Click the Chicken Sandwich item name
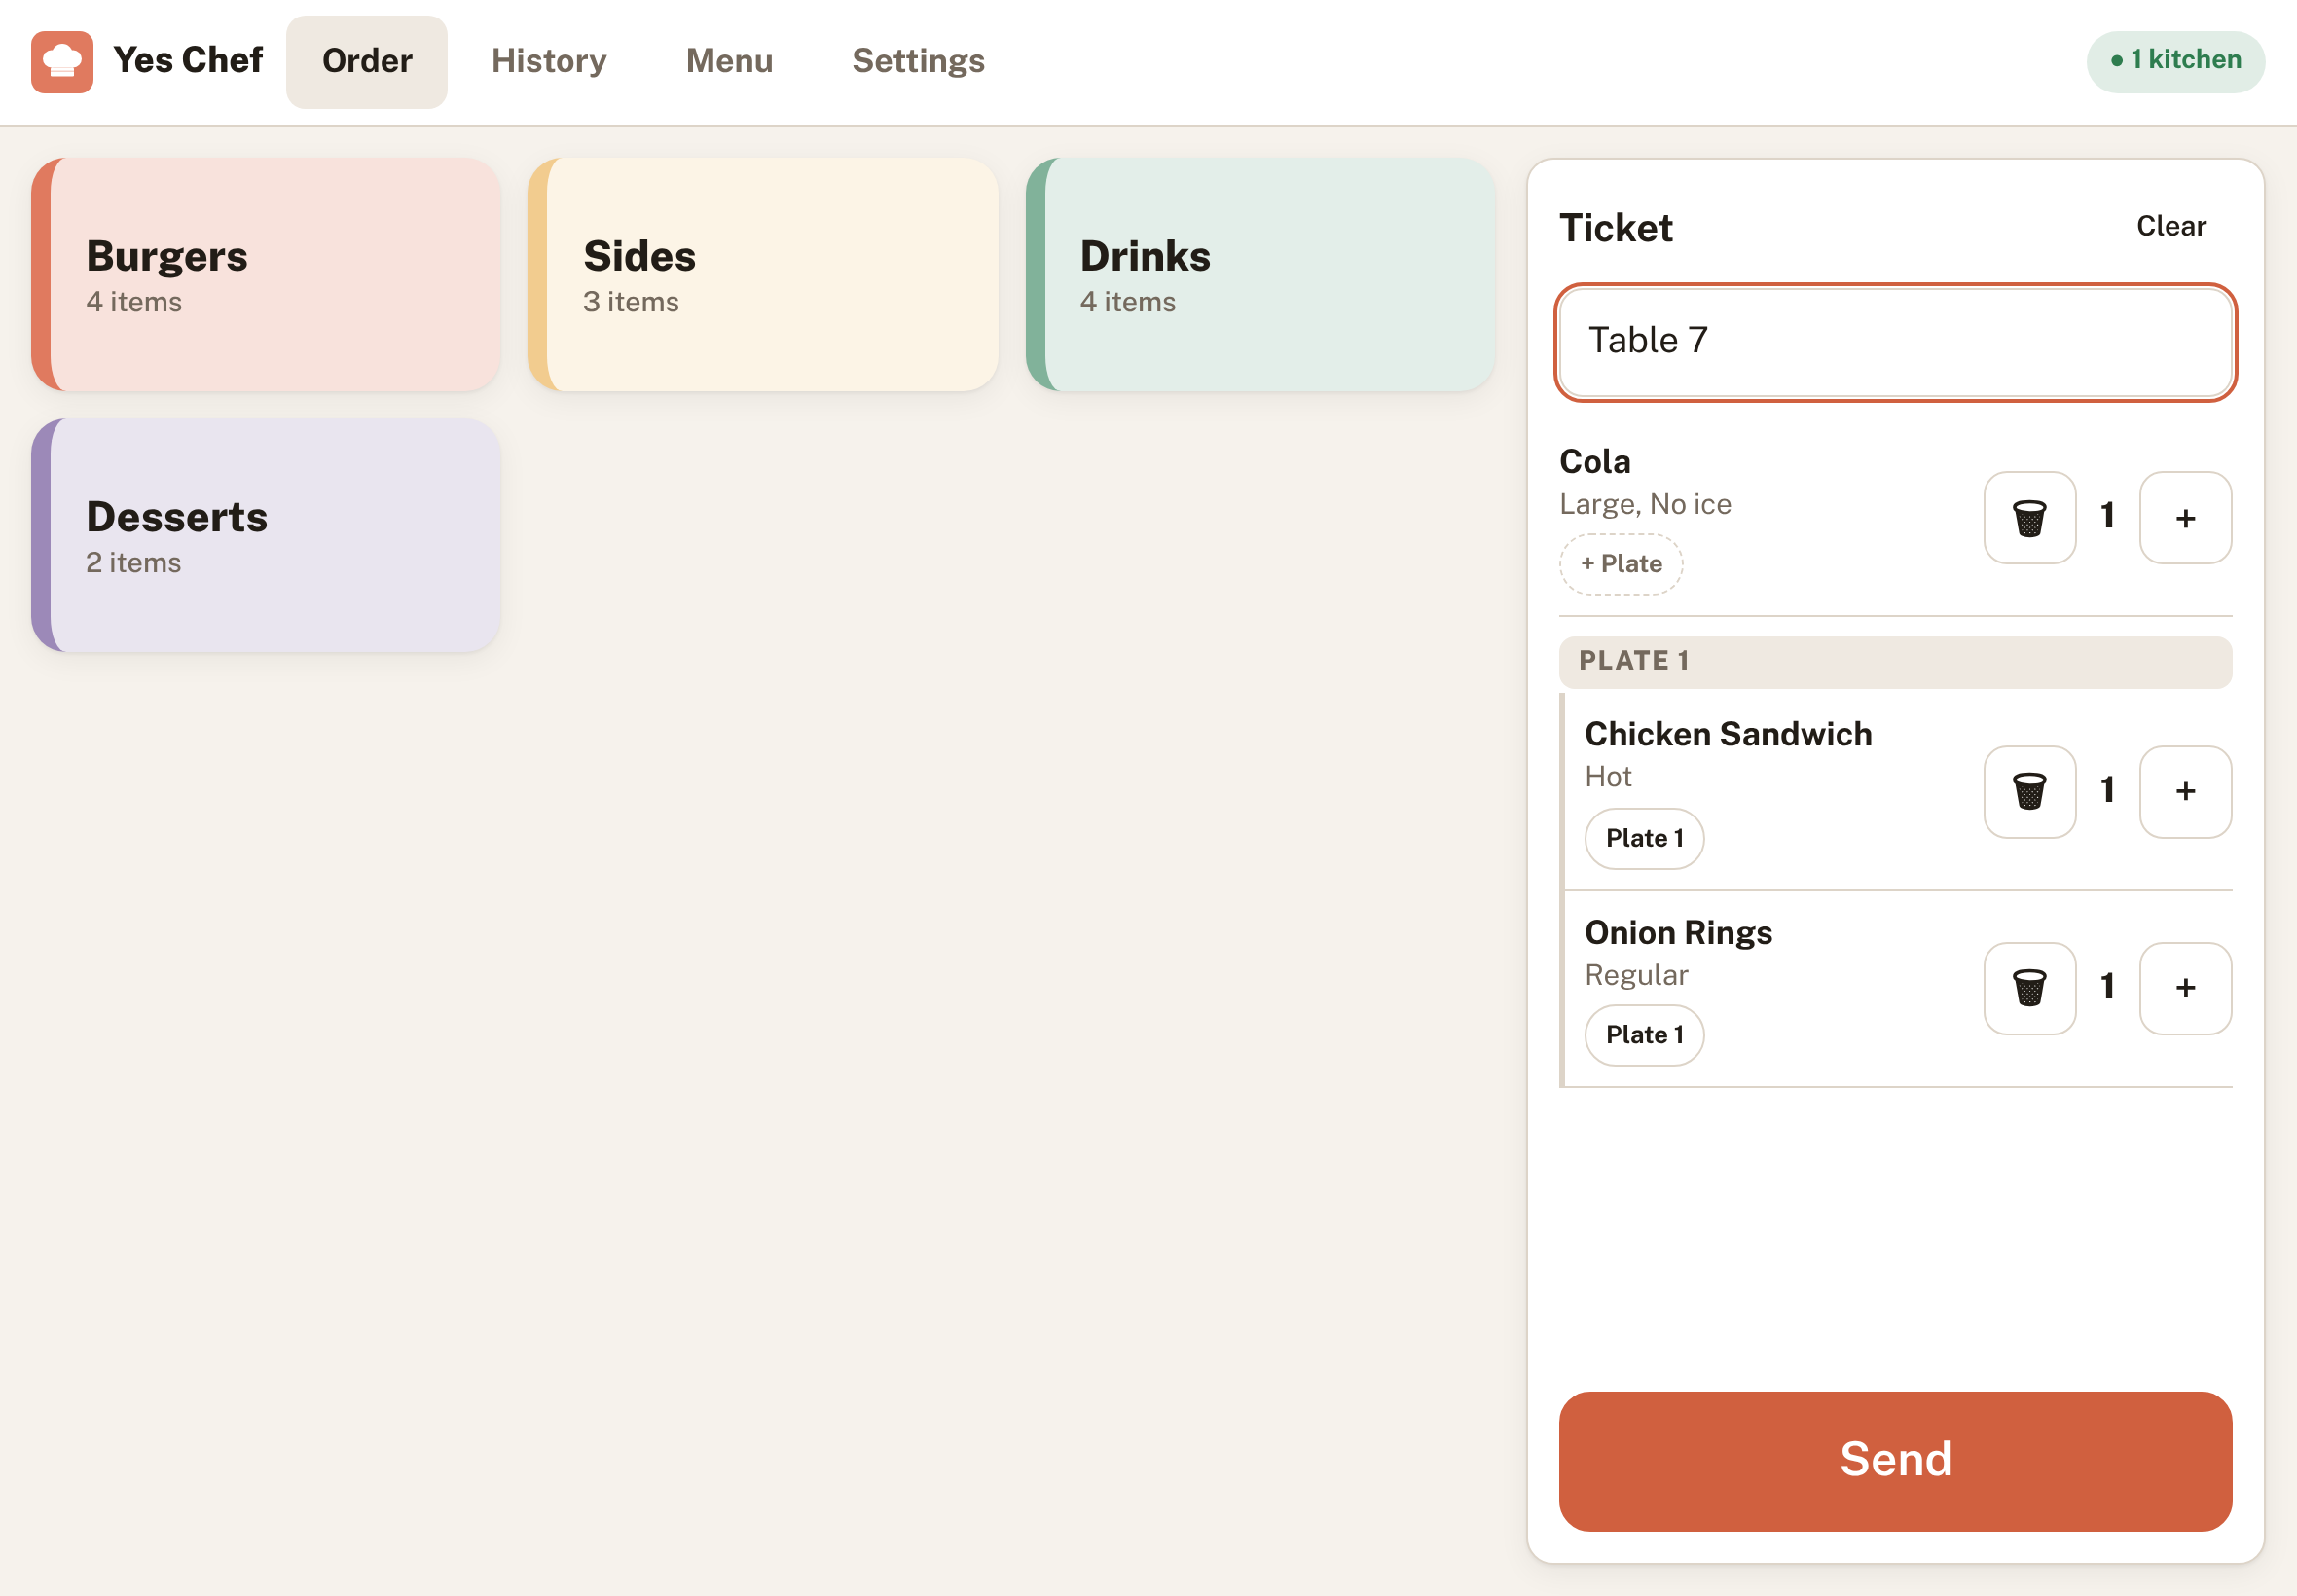Viewport: 2297px width, 1596px height. coord(1728,734)
